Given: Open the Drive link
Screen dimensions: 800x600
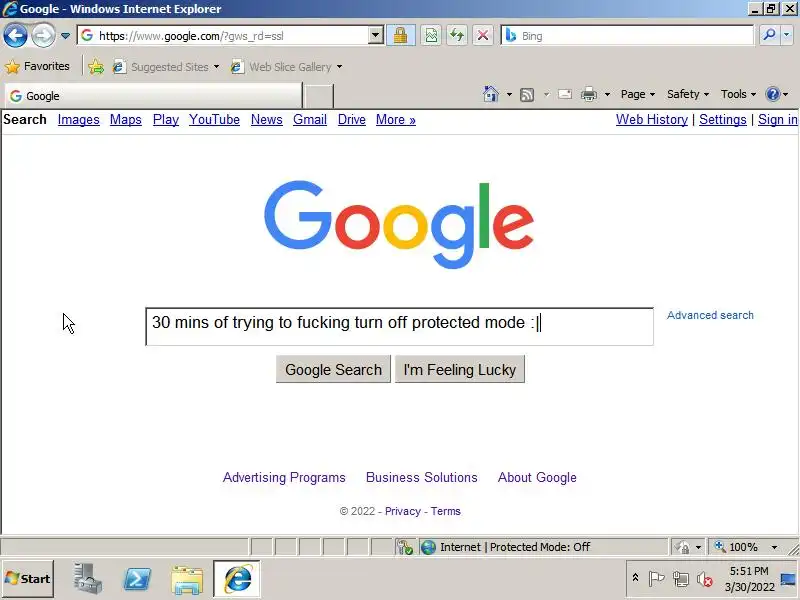Looking at the screenshot, I should click(352, 119).
